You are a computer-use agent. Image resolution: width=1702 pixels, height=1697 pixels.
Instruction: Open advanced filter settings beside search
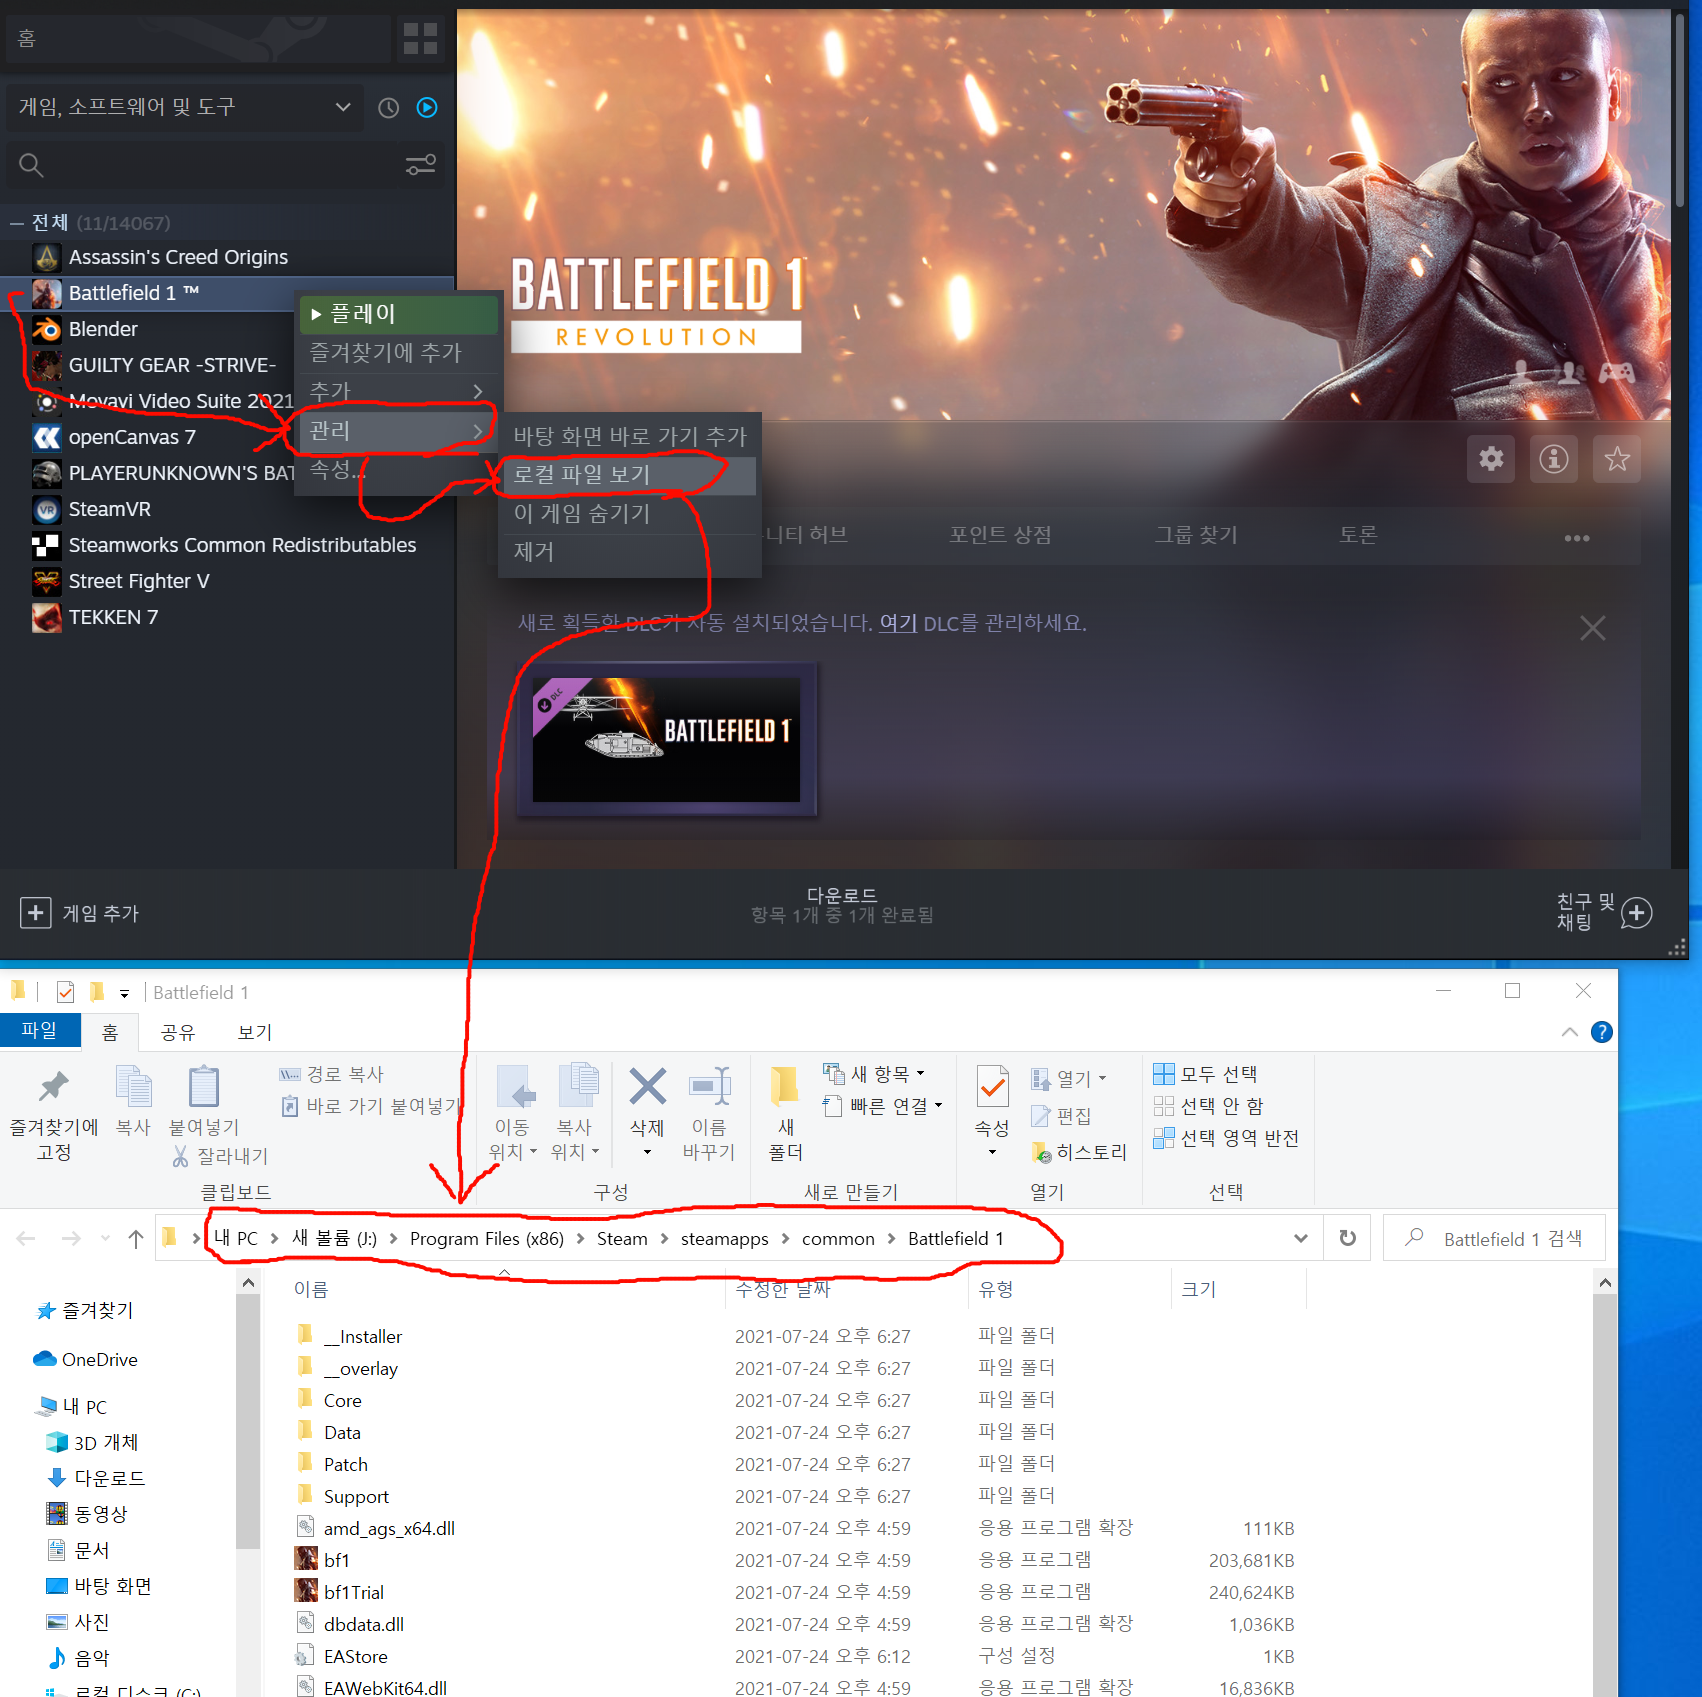(x=421, y=165)
